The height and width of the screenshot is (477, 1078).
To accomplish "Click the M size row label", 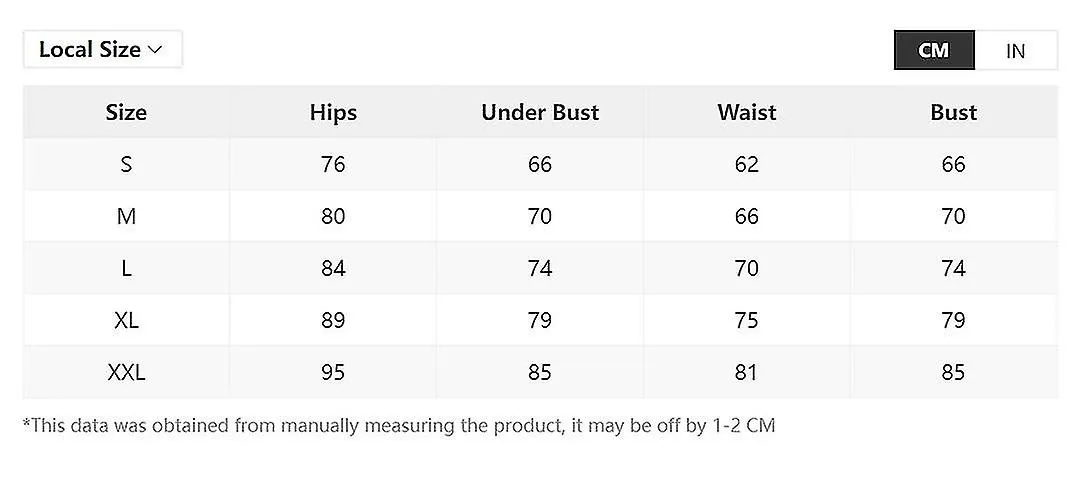I will tap(126, 217).
